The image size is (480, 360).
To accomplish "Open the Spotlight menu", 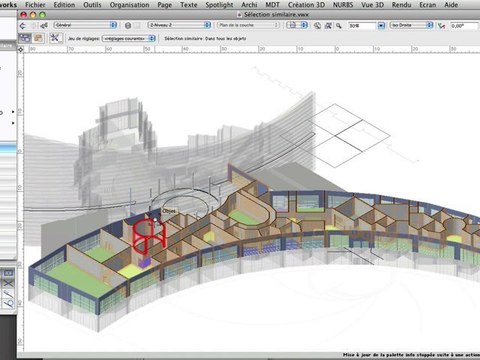I will [219, 5].
